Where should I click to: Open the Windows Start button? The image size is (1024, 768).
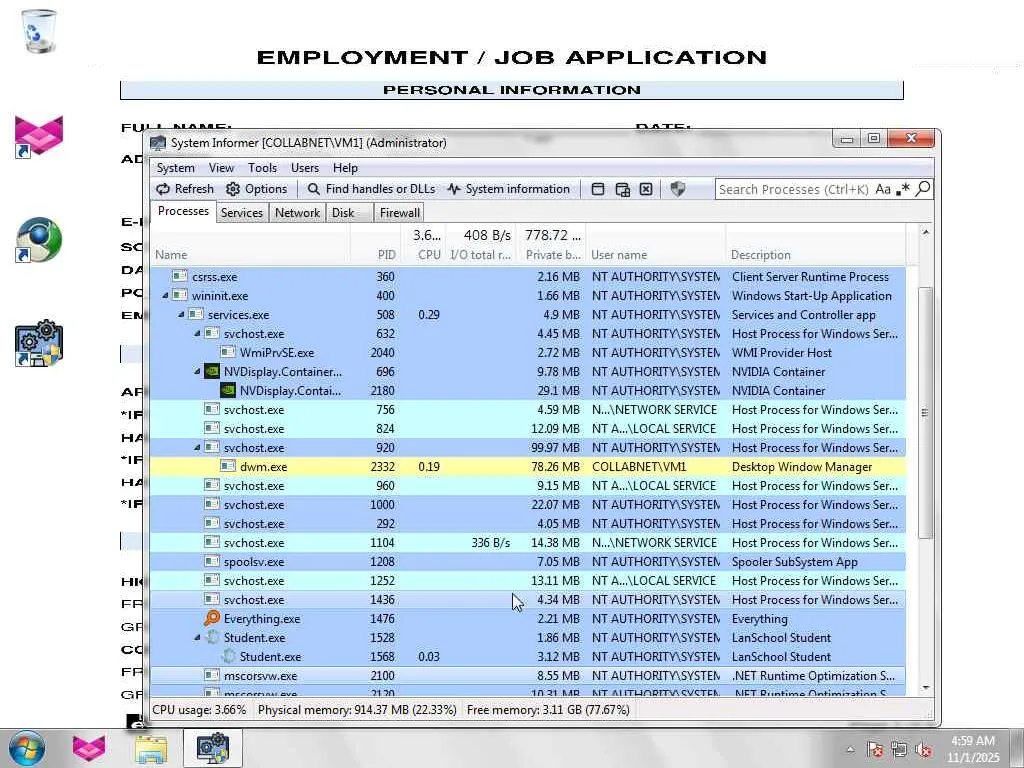point(26,748)
